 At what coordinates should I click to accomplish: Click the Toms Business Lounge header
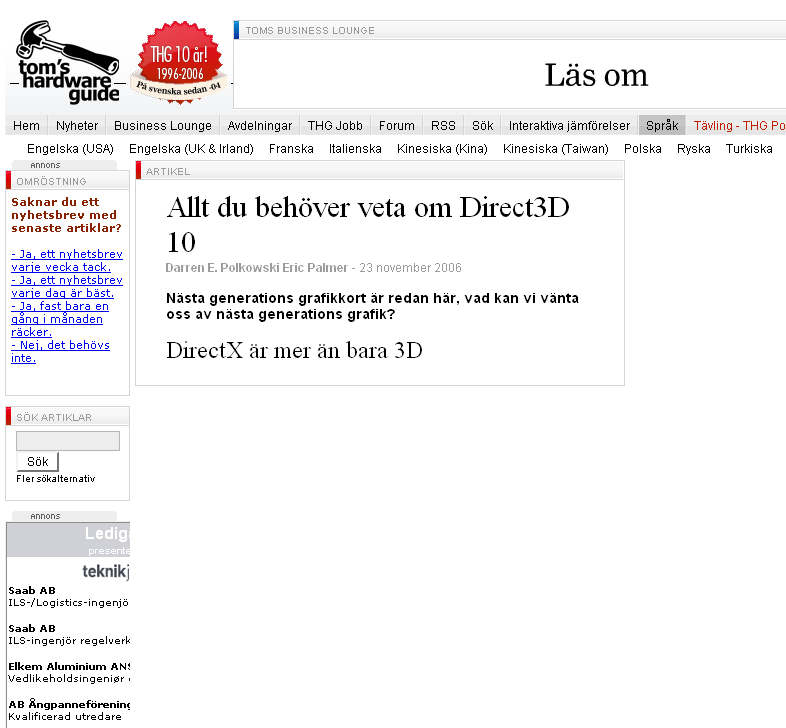pos(310,31)
